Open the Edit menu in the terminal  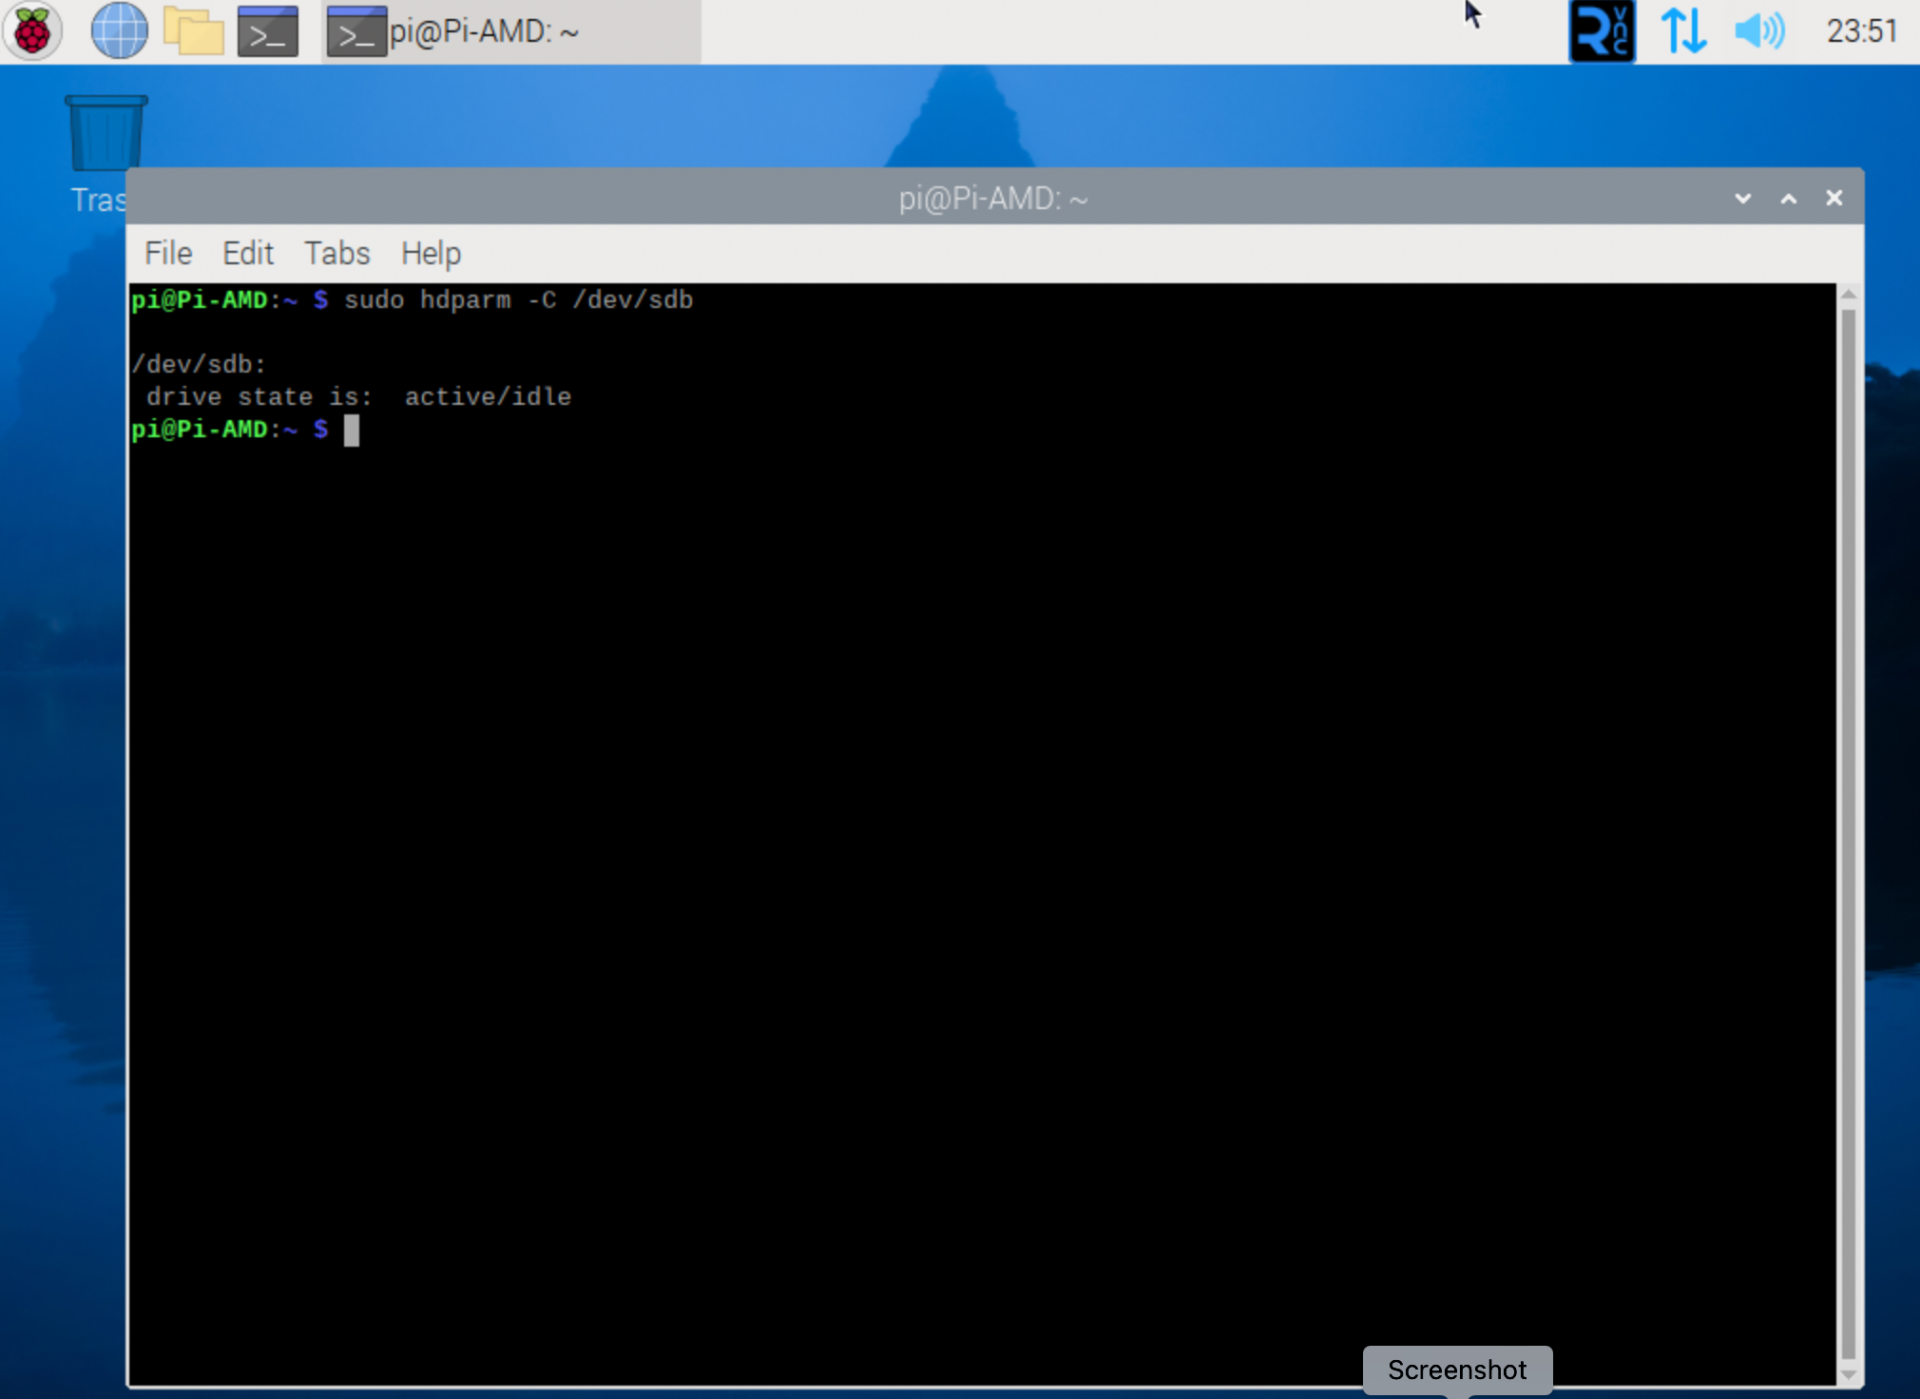[248, 253]
